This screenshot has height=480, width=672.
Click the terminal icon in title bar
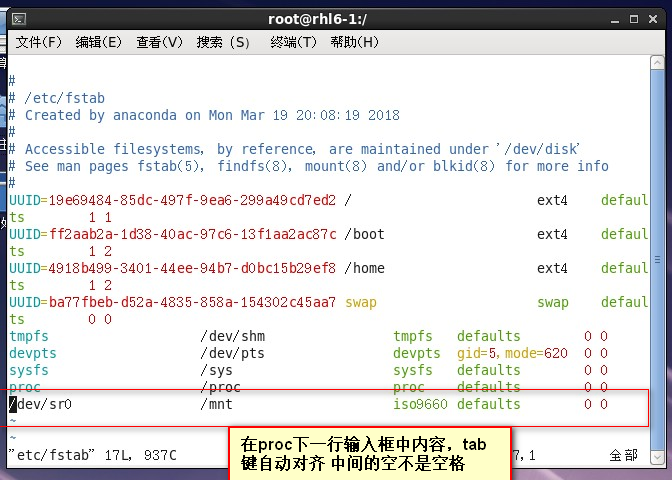click(x=19, y=19)
